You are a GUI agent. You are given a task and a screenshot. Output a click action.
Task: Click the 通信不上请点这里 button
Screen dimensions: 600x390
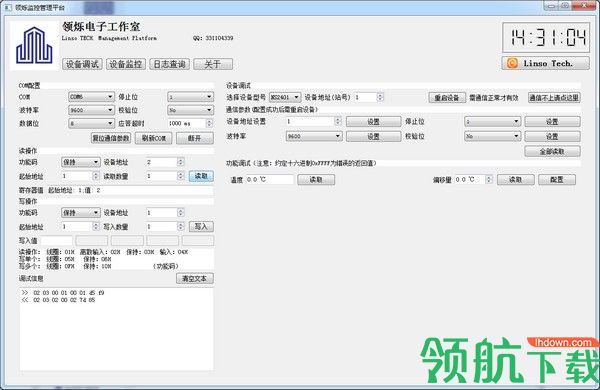pyautogui.click(x=554, y=98)
